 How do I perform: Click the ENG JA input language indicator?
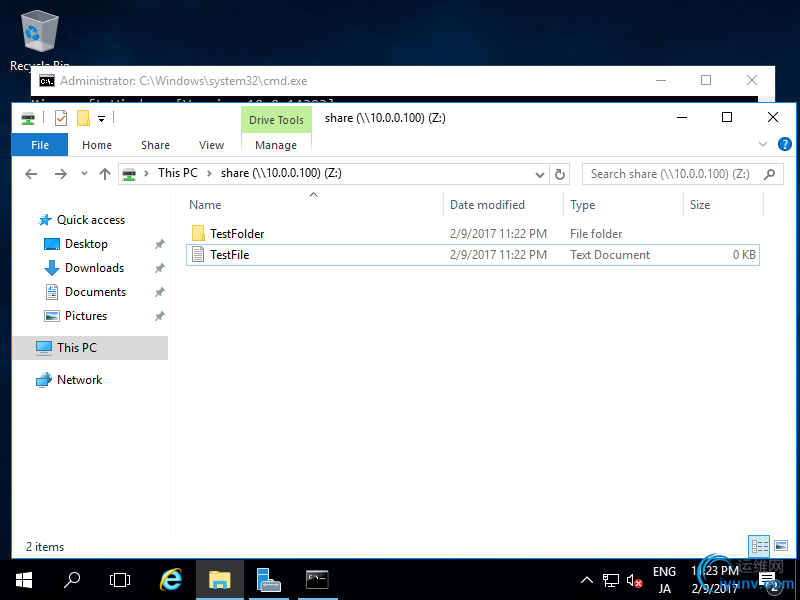tap(664, 580)
